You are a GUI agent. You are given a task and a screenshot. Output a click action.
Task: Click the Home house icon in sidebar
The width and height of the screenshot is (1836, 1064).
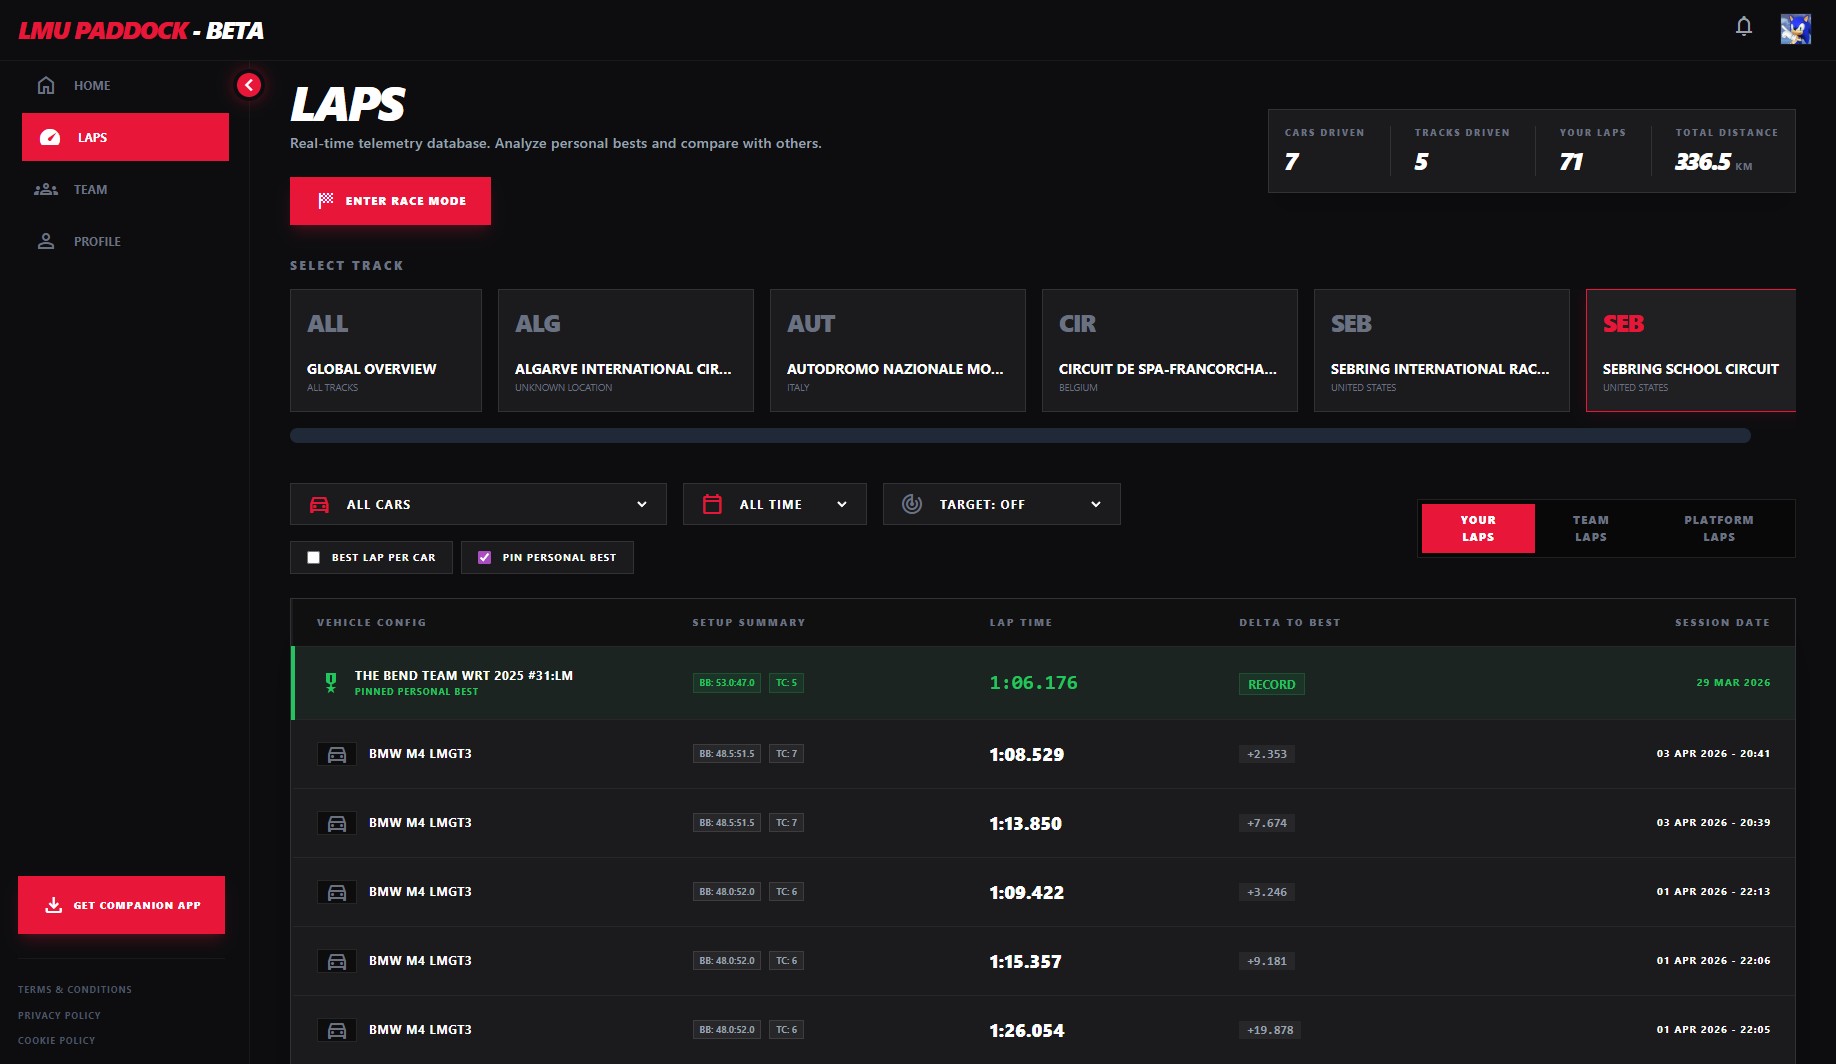coord(46,86)
